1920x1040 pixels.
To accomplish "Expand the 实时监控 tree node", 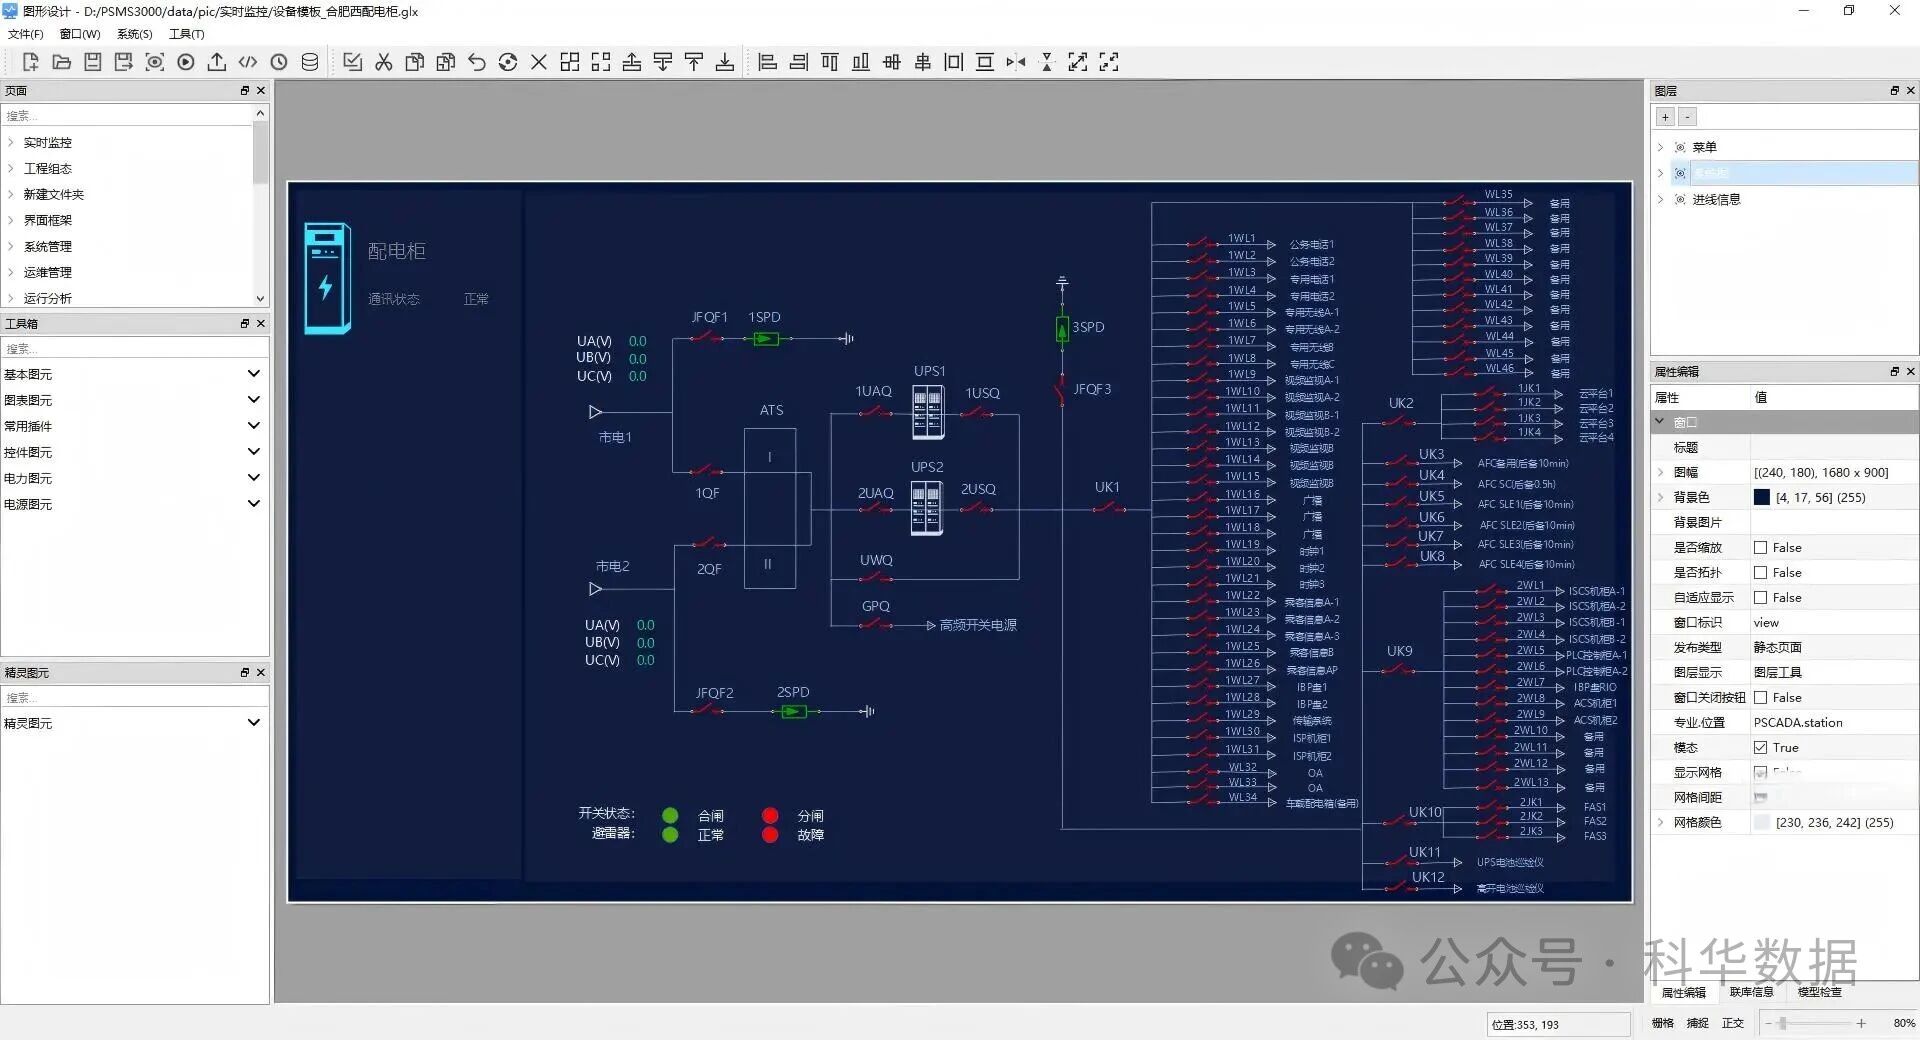I will click(x=11, y=142).
